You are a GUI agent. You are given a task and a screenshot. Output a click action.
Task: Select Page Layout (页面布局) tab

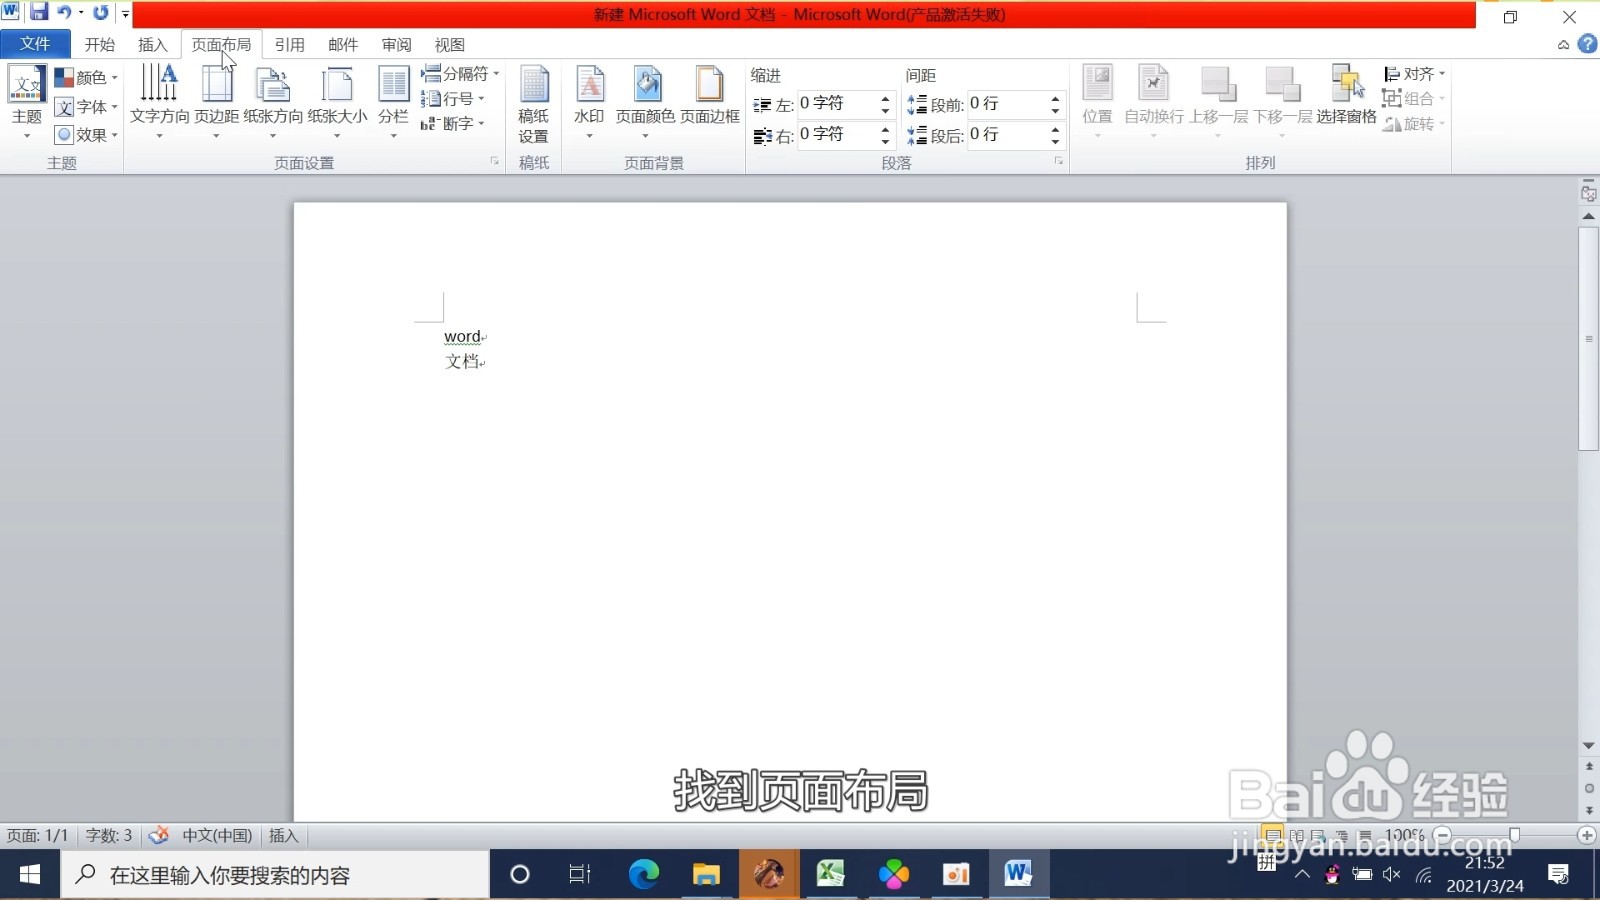pyautogui.click(x=221, y=45)
